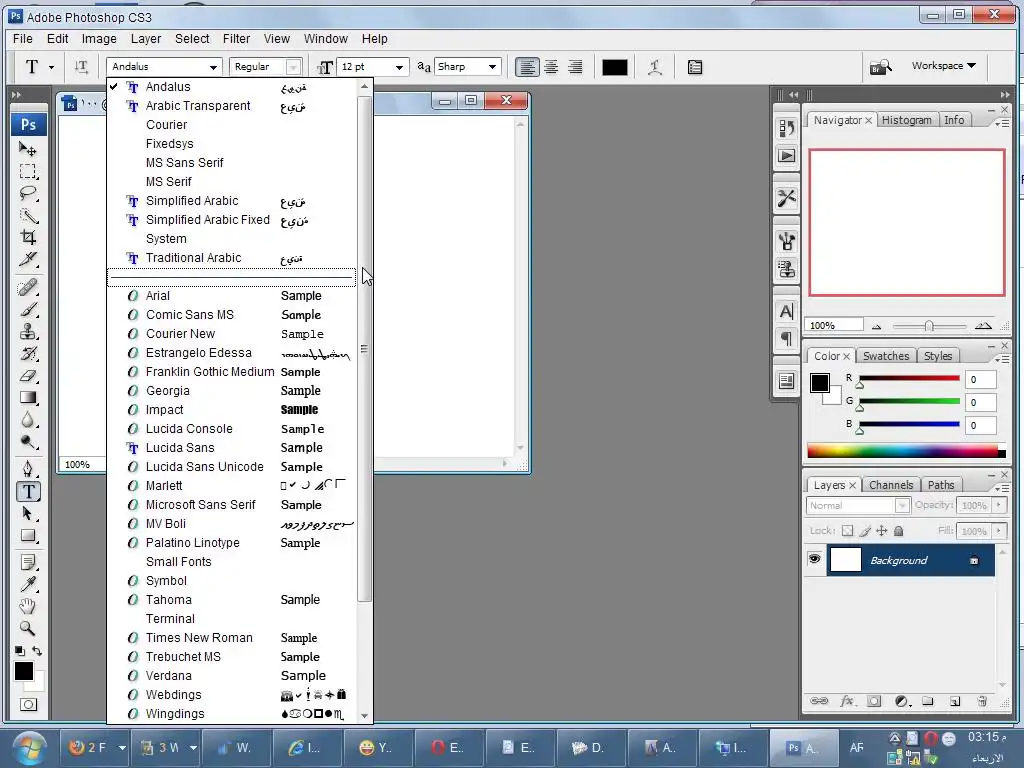Viewport: 1024px width, 768px height.
Task: Open the anti-aliasing Sharp dropdown
Action: [x=492, y=67]
